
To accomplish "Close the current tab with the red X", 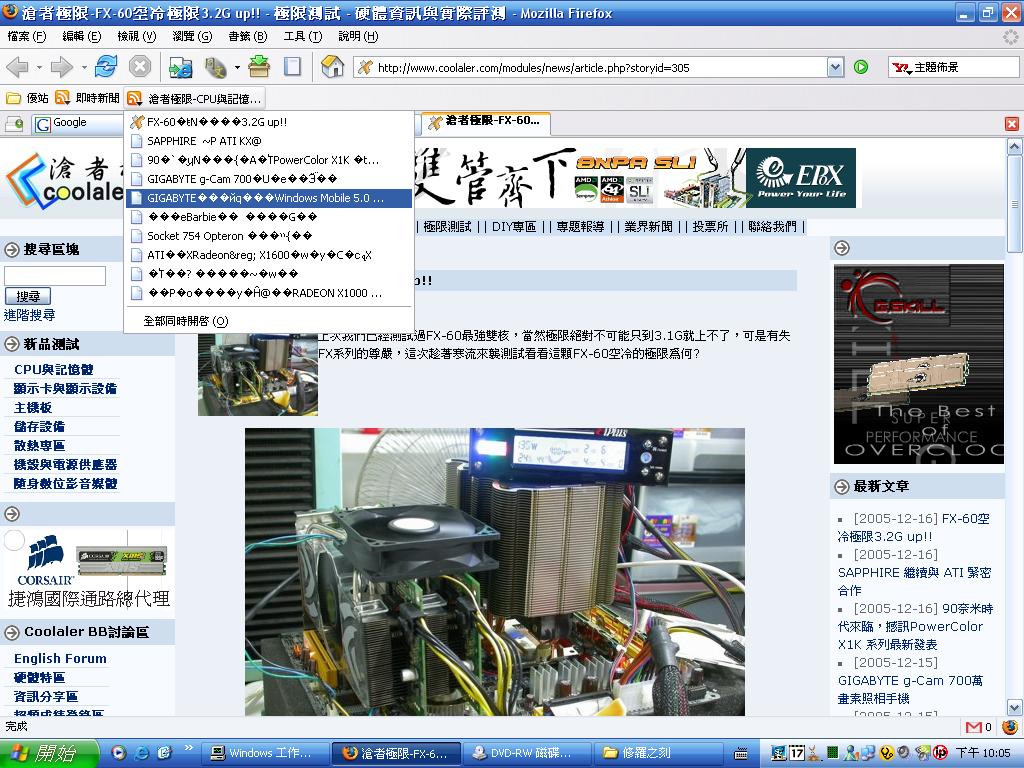I will (x=1011, y=123).
